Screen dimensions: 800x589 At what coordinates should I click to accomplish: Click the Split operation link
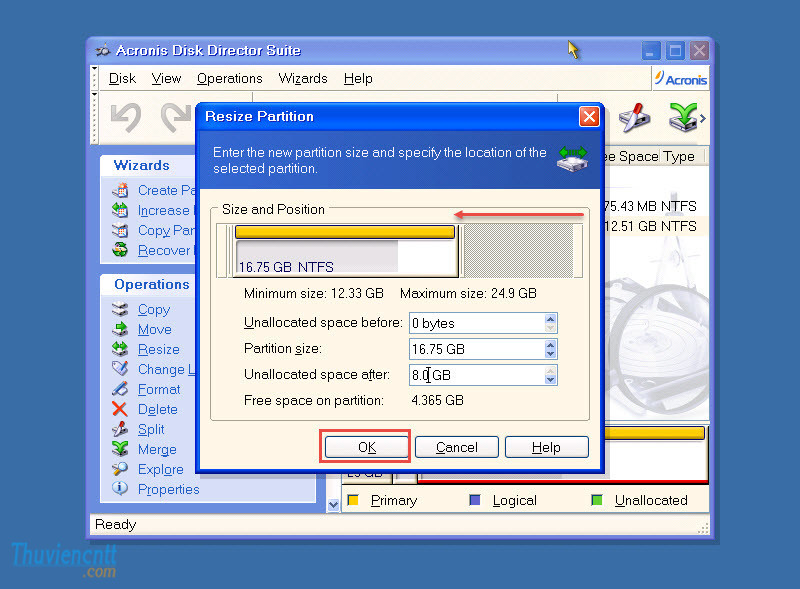[151, 429]
